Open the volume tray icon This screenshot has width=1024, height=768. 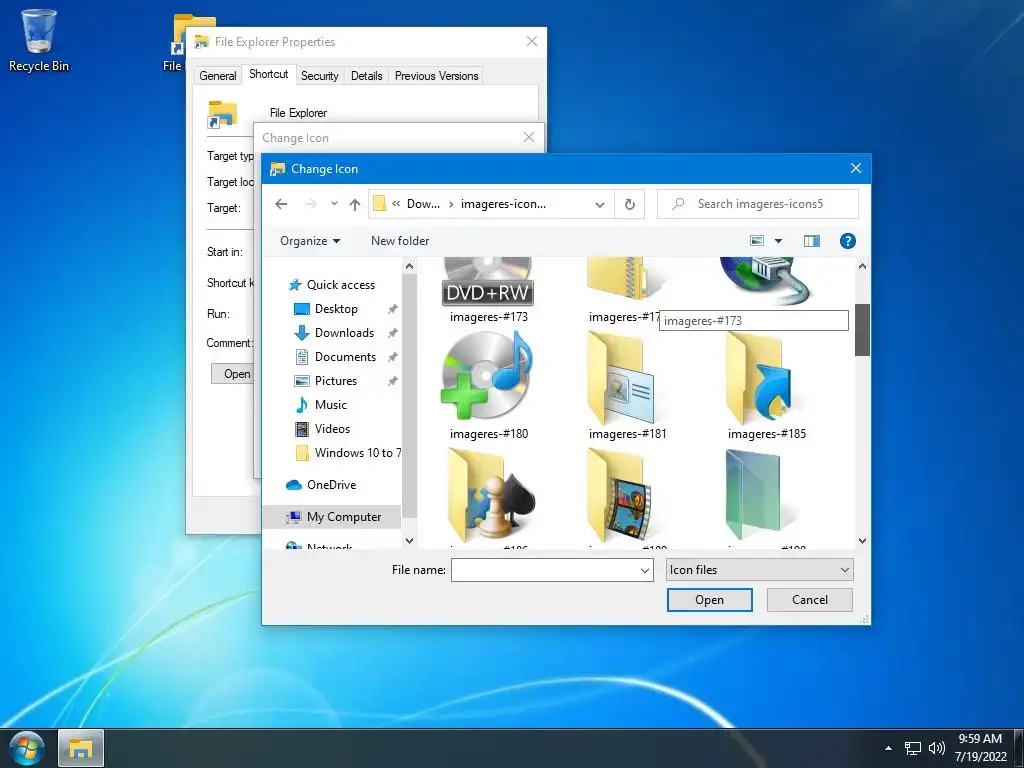(936, 748)
